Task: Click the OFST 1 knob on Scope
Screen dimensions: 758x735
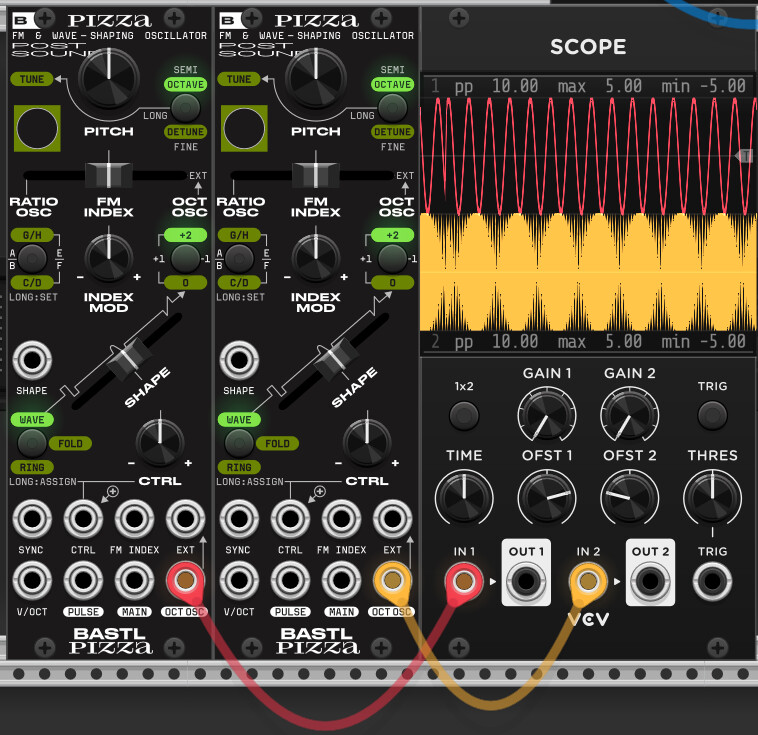Action: pyautogui.click(x=547, y=498)
